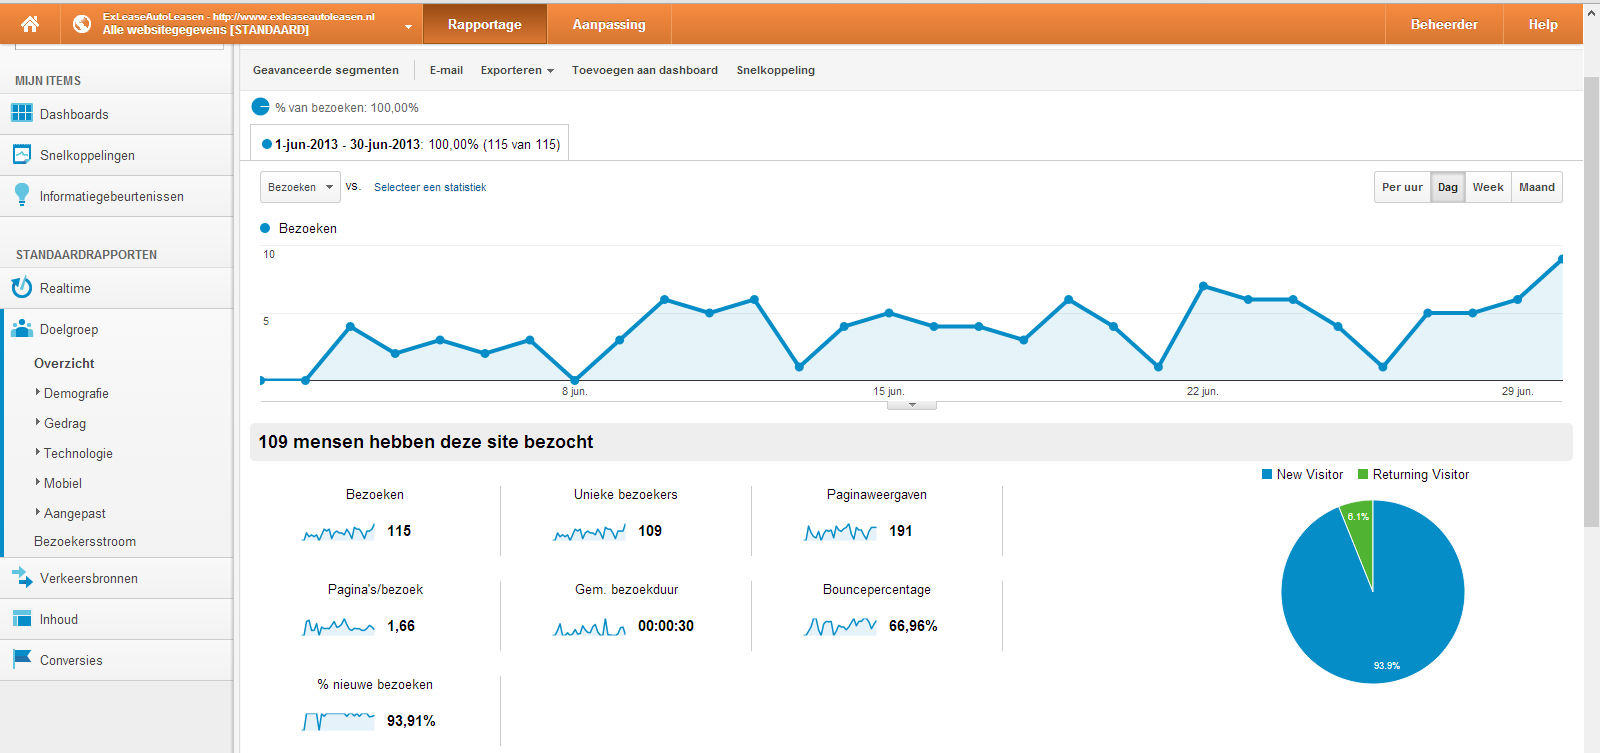The image size is (1600, 753).
Task: Click the Realtime sidebar label
Action: click(65, 288)
